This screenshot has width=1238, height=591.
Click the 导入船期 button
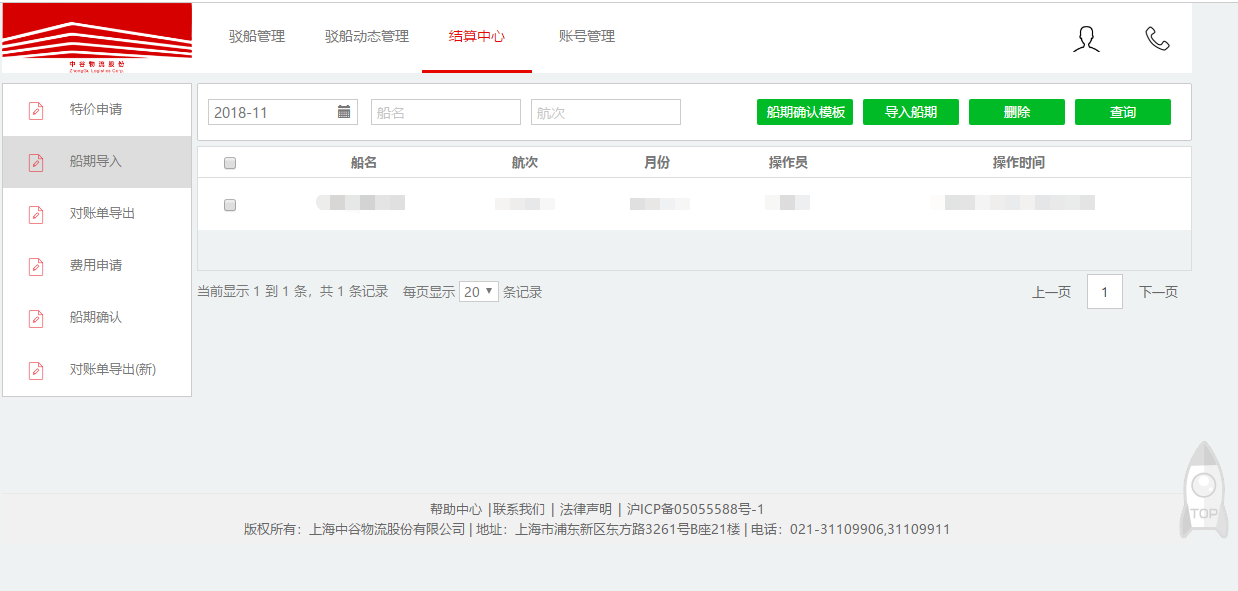911,112
